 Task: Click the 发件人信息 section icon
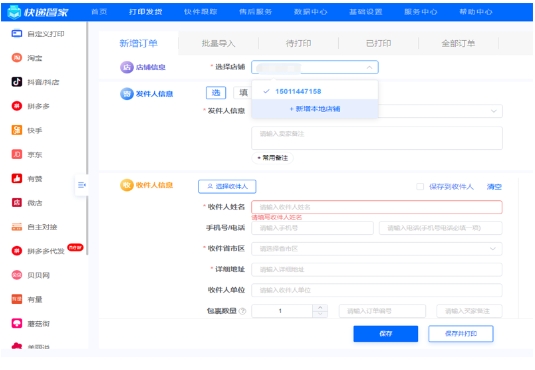click(127, 94)
